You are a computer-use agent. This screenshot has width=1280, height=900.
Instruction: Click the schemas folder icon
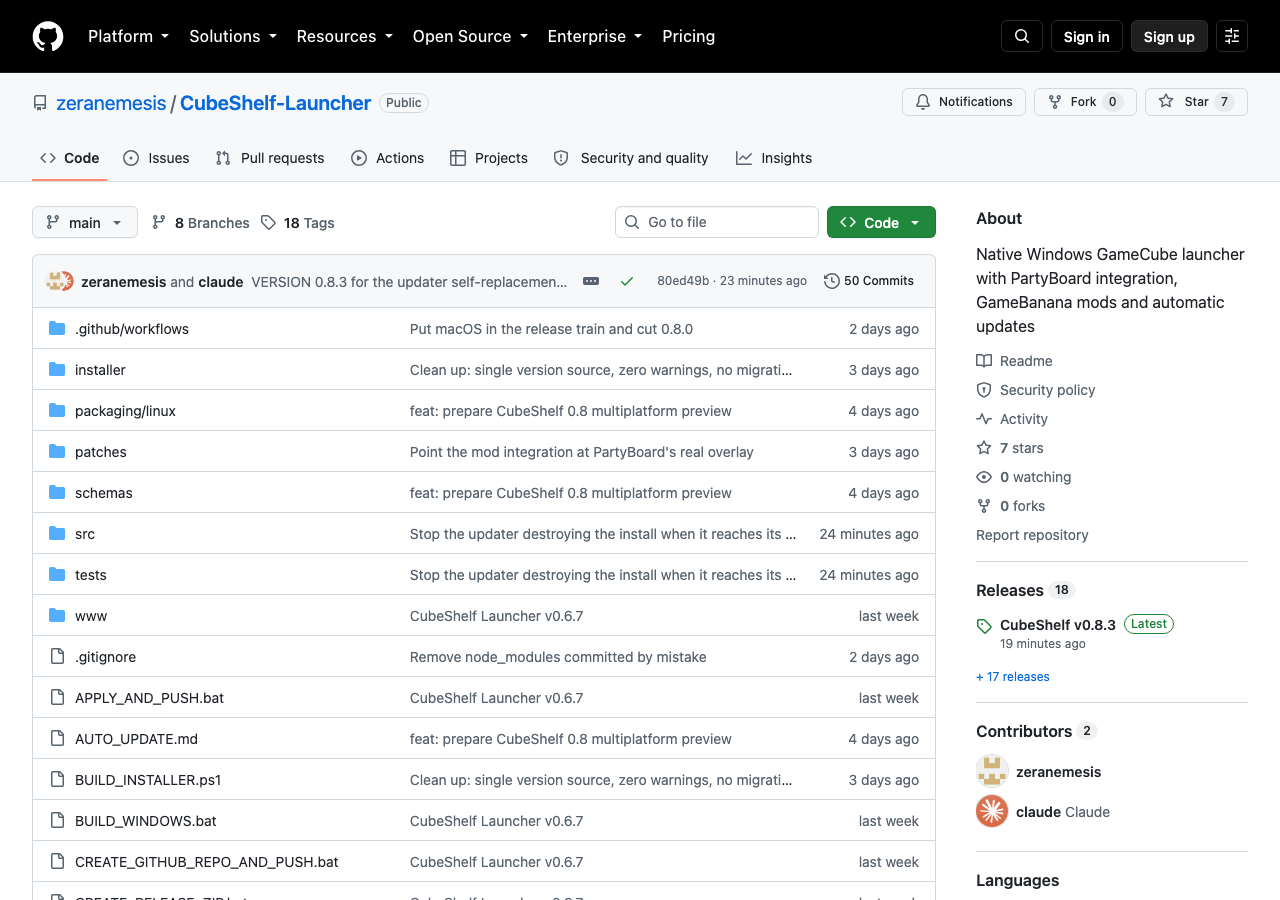coord(57,493)
